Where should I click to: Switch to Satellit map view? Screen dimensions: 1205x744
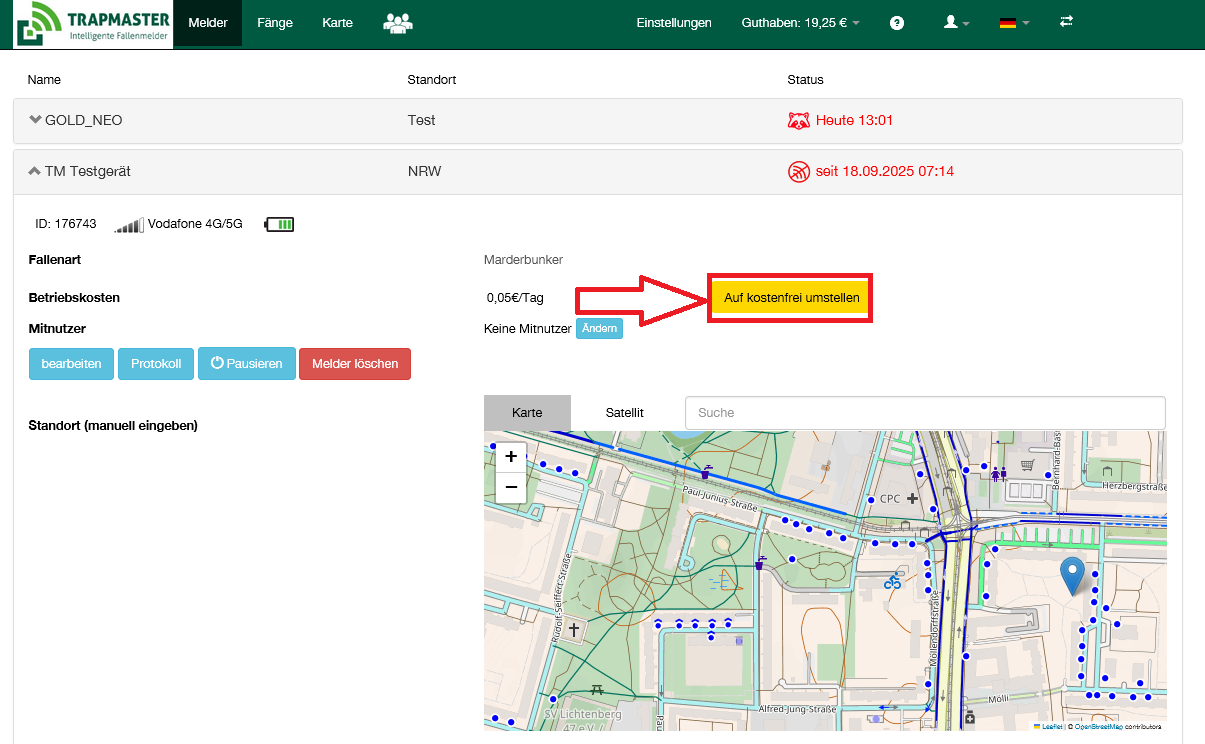624,412
